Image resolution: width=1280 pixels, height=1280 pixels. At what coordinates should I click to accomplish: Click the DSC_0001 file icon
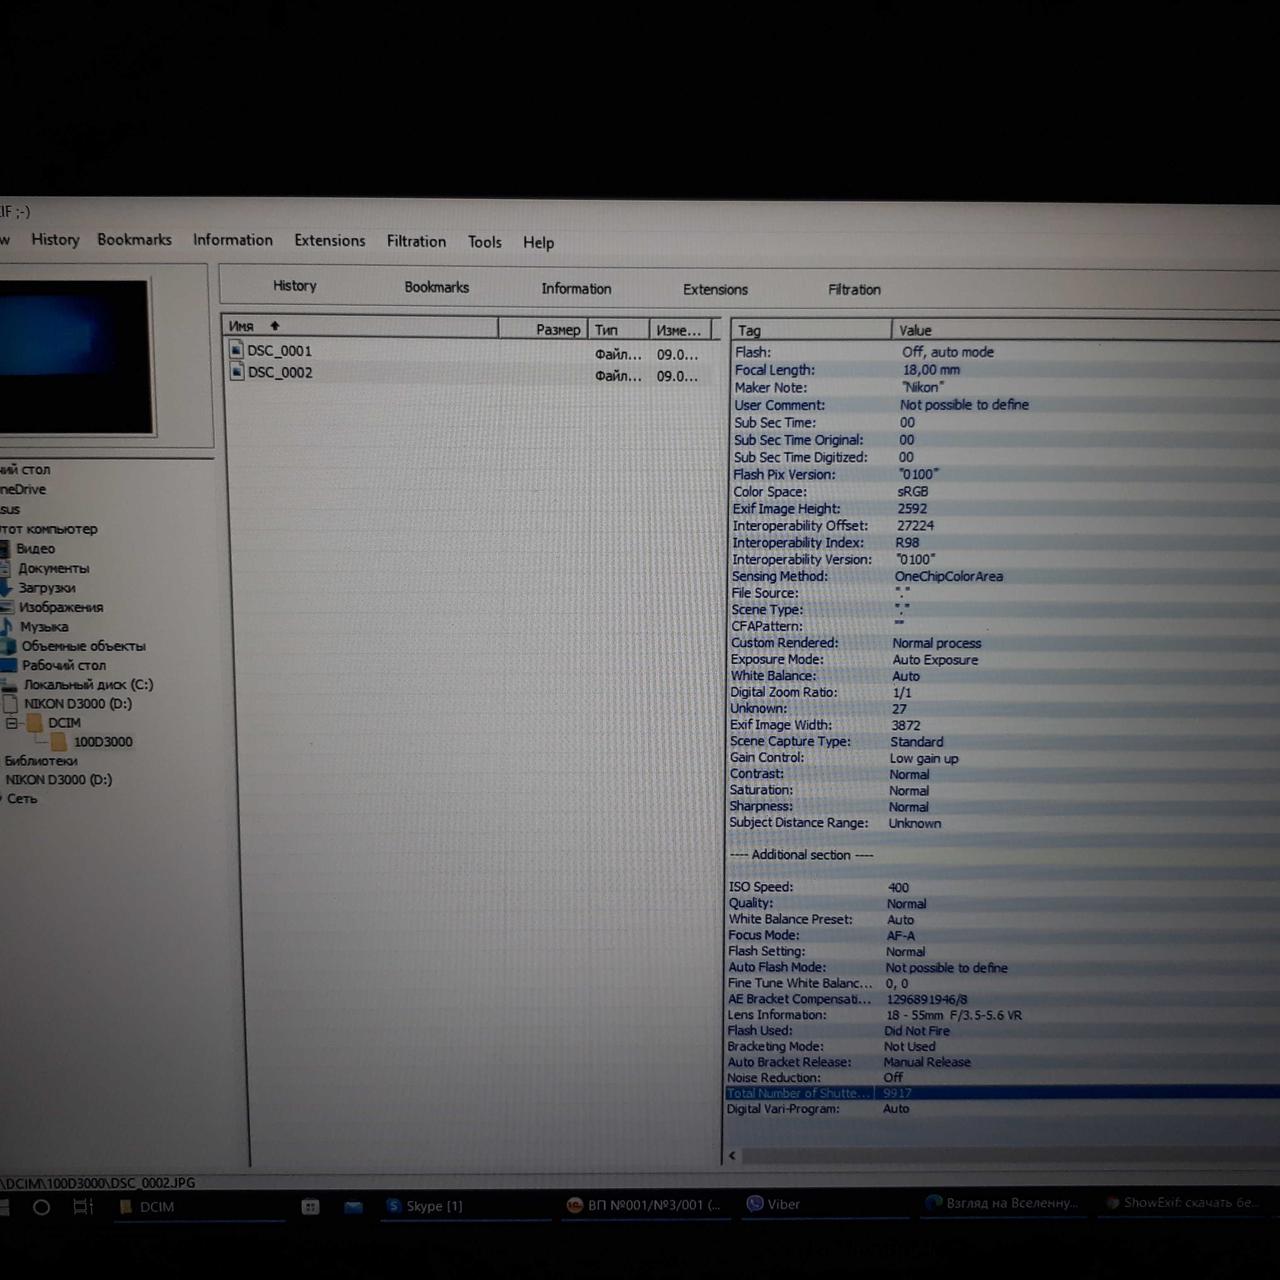(237, 350)
